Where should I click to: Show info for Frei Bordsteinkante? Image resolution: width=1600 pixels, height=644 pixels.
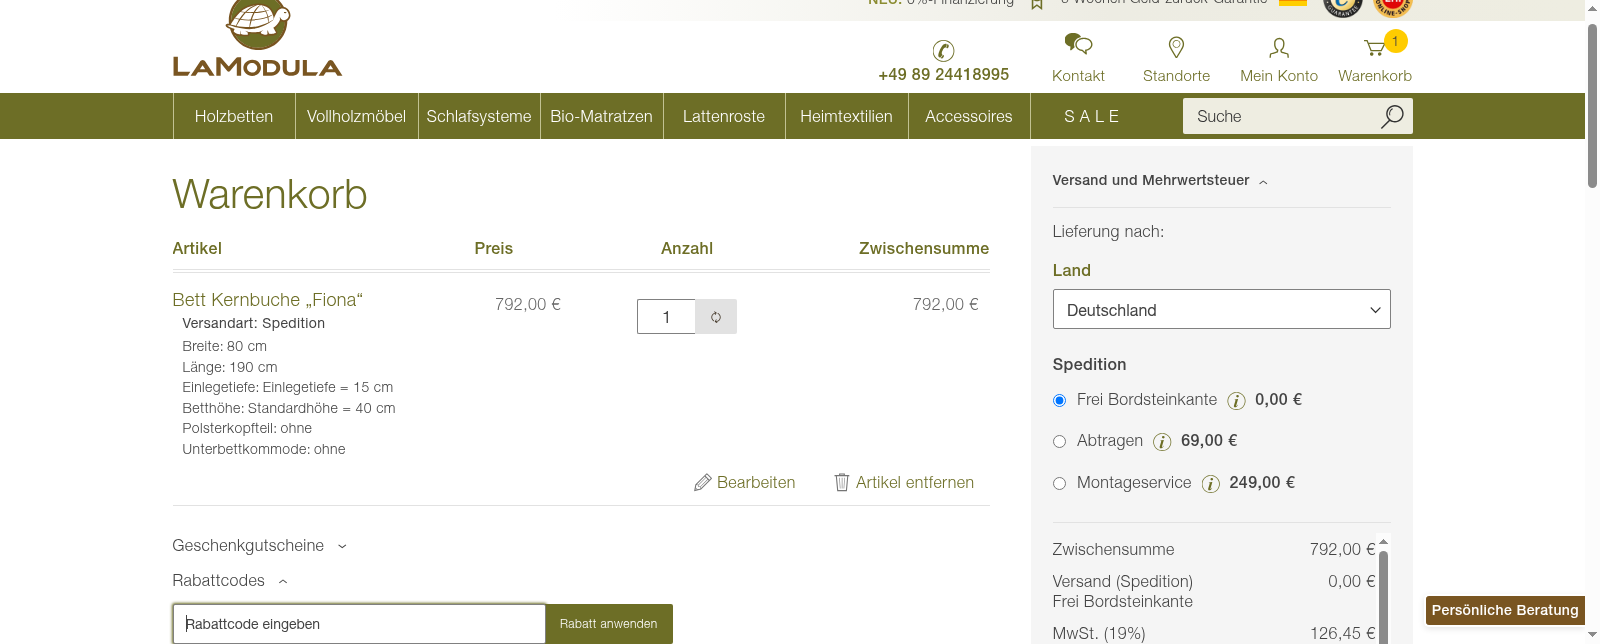[1237, 401]
